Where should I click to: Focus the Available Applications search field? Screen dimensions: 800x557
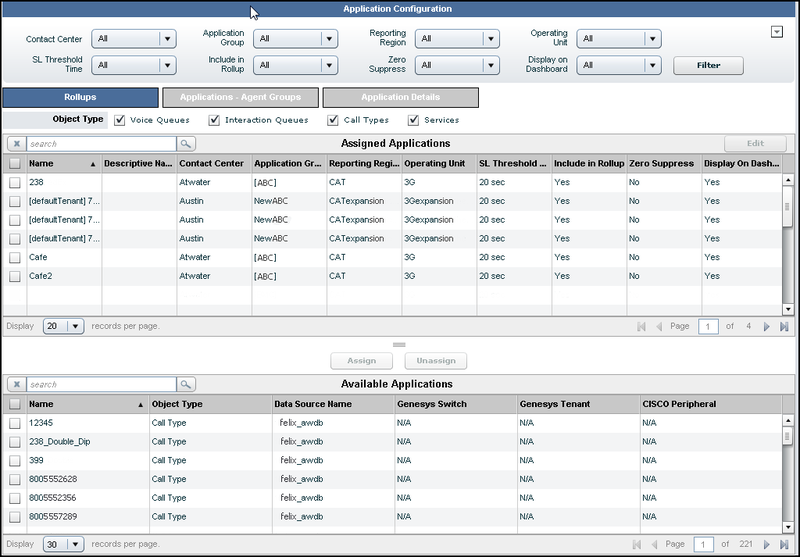pos(101,385)
